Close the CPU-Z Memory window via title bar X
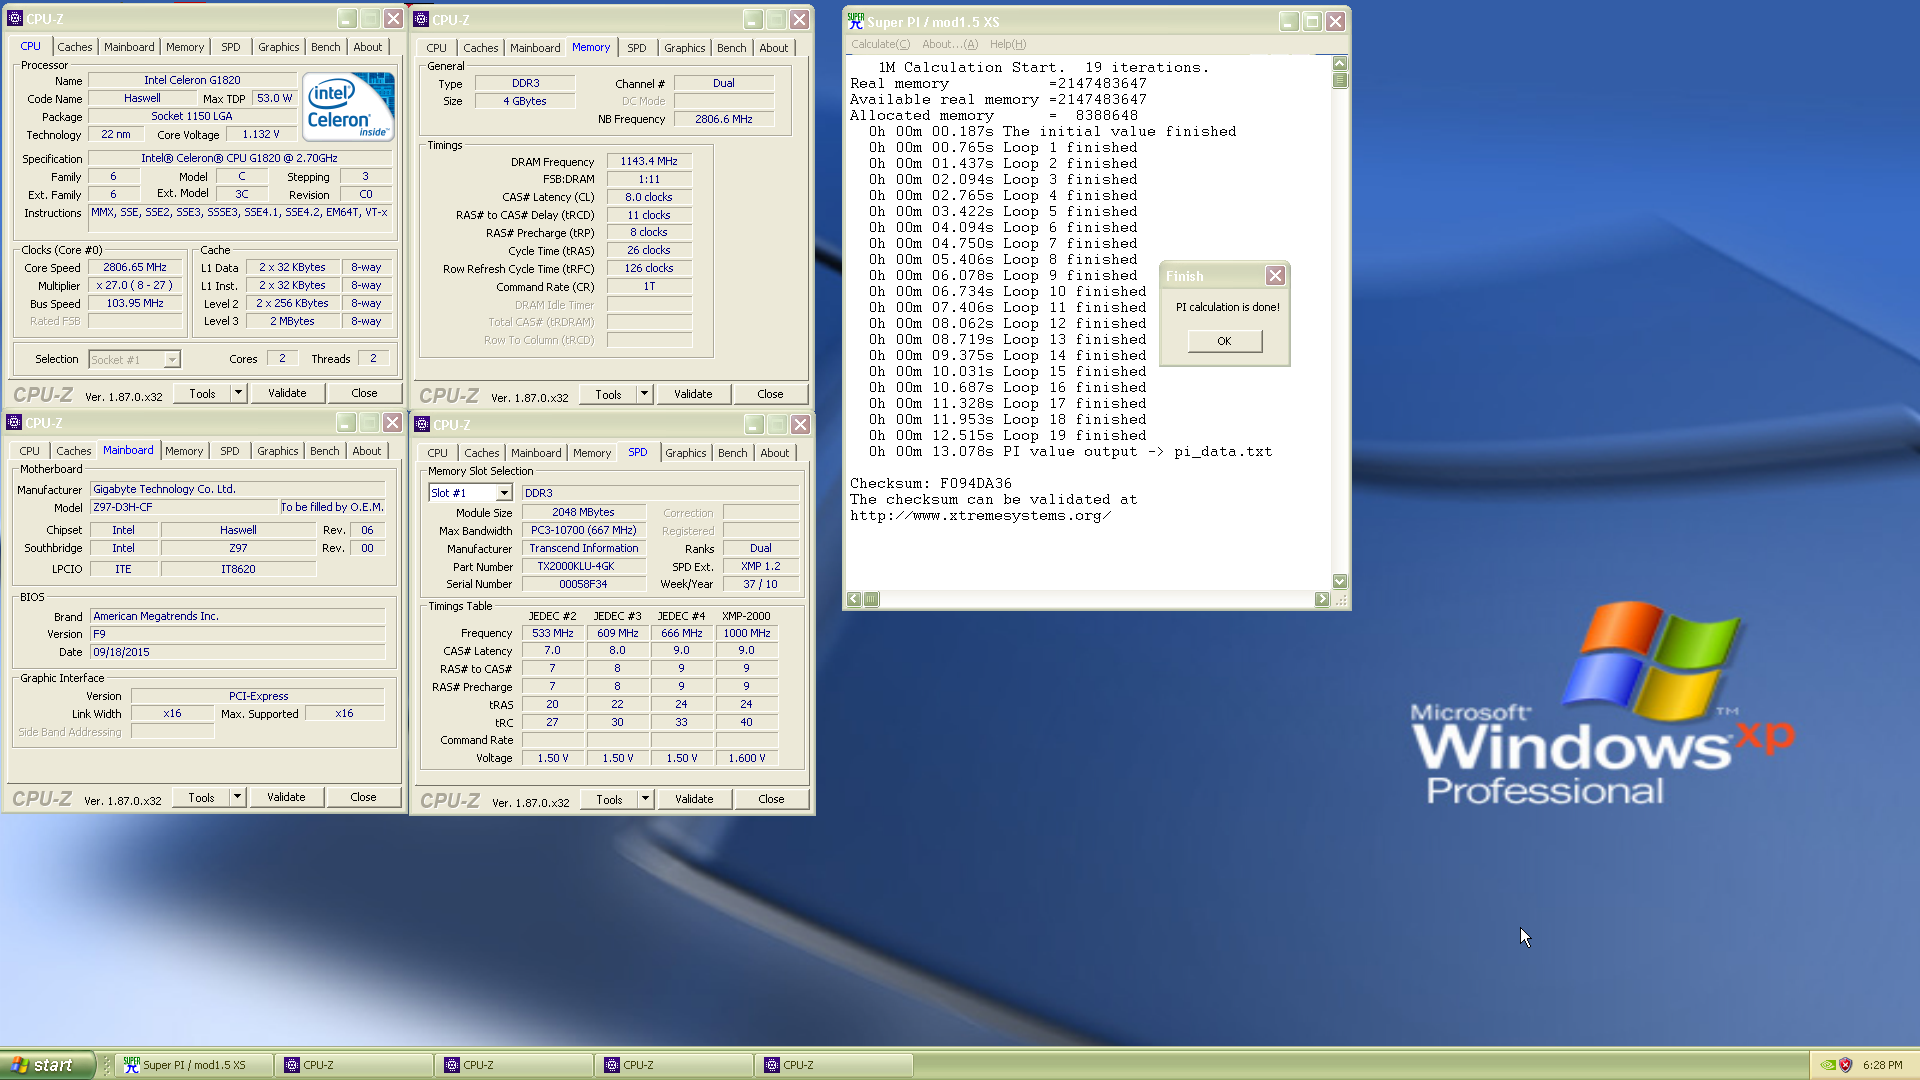The width and height of the screenshot is (1920, 1080). point(799,19)
